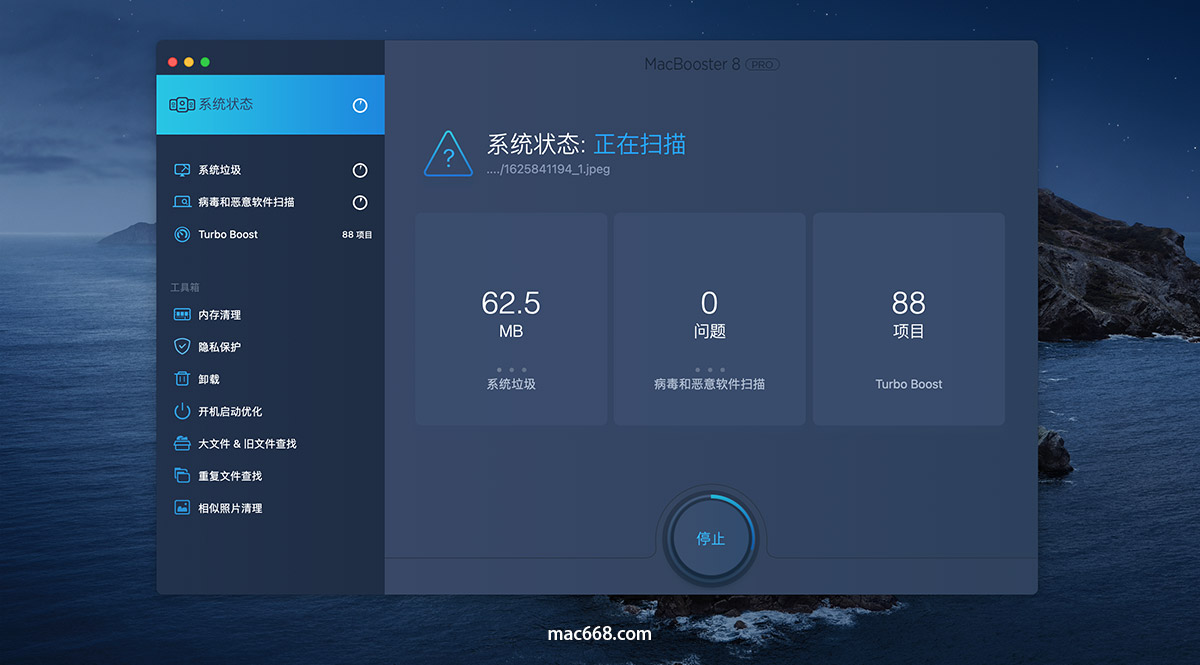Select 病毒和恶意软件扫描 in sidebar
The height and width of the screenshot is (665, 1200).
(x=270, y=203)
